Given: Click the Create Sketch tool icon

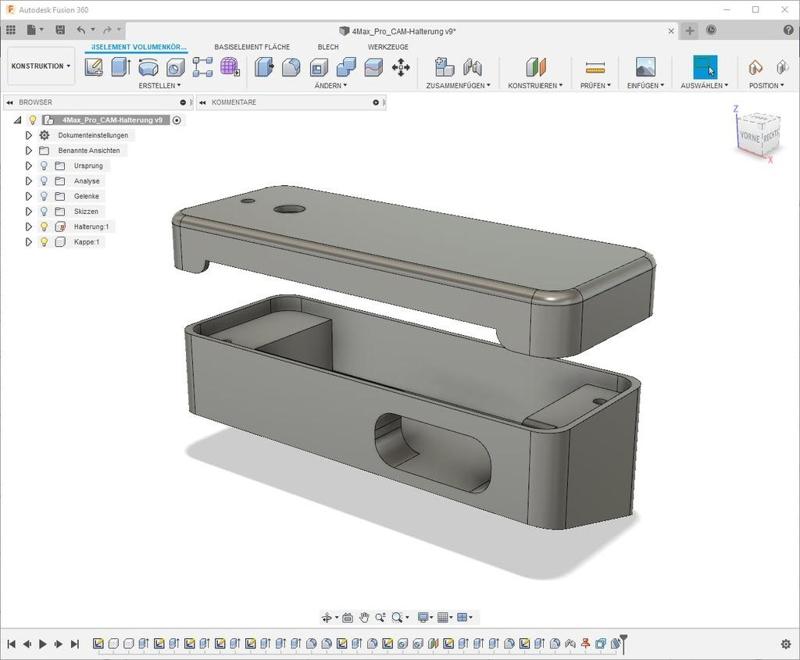Looking at the screenshot, I should (x=94, y=67).
